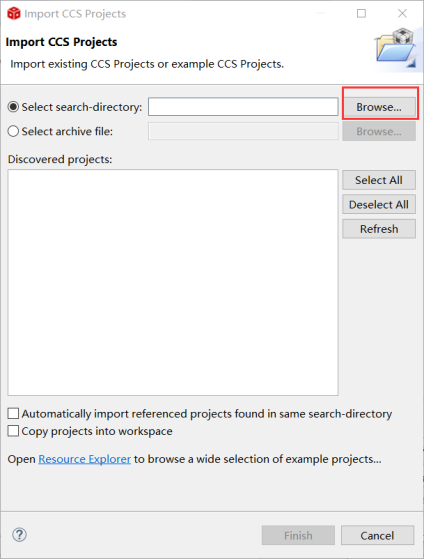The width and height of the screenshot is (425, 559).
Task: Click Browse for search-directory
Action: [379, 107]
